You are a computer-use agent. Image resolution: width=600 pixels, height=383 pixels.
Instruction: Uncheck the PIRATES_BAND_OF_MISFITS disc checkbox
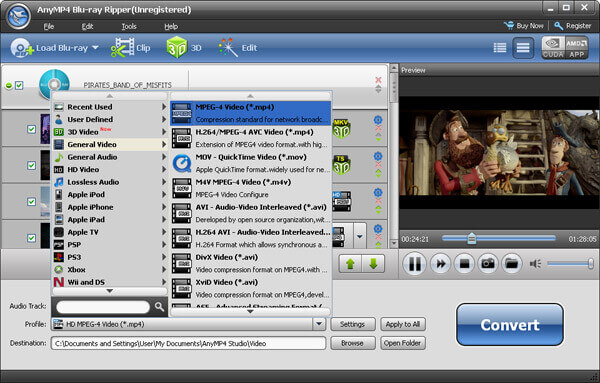tap(19, 85)
